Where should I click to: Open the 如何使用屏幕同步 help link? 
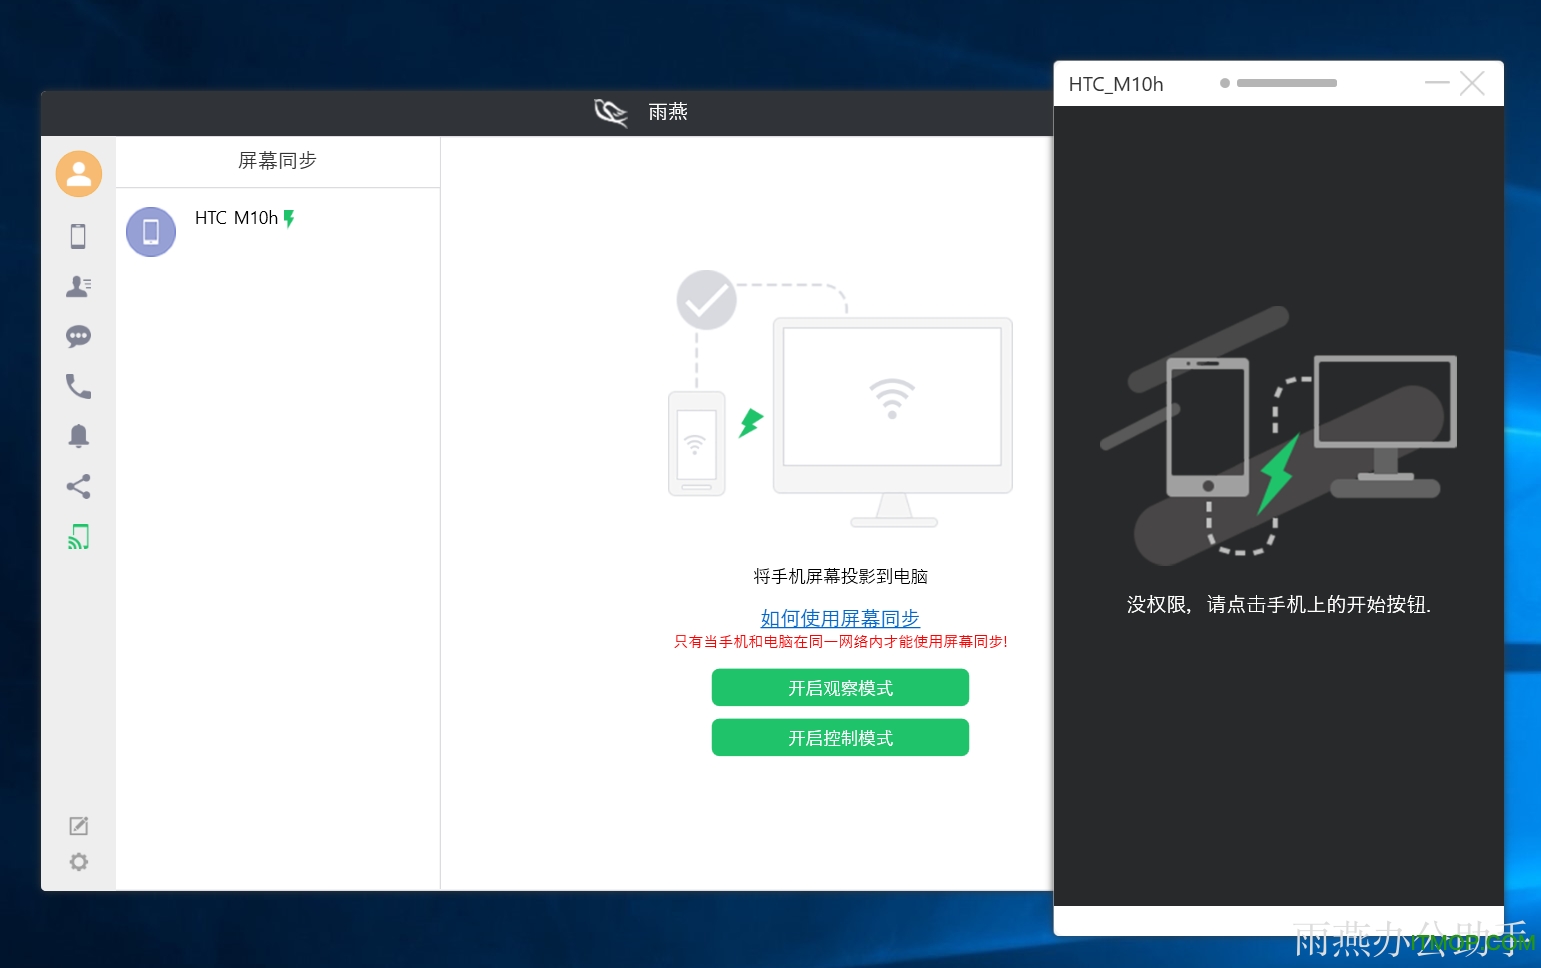840,618
